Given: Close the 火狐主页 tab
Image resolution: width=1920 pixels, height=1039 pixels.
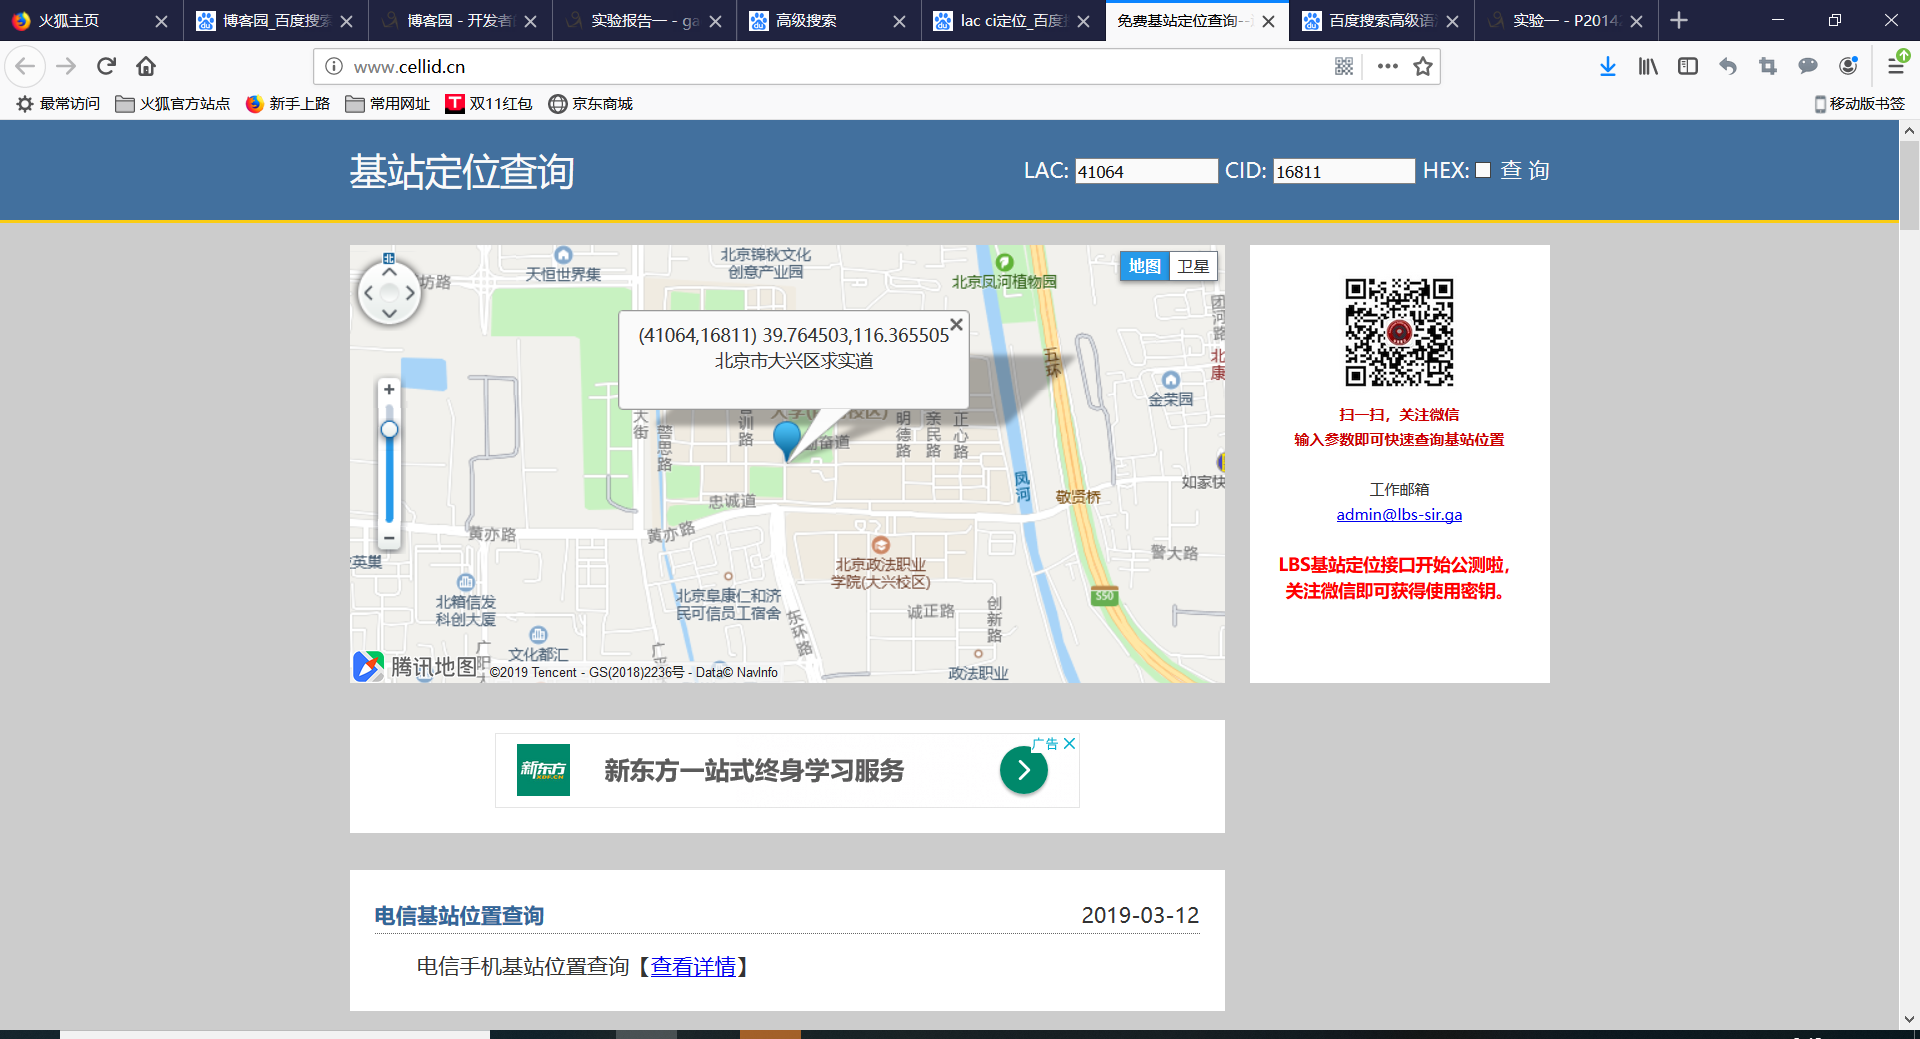Looking at the screenshot, I should coord(161,21).
